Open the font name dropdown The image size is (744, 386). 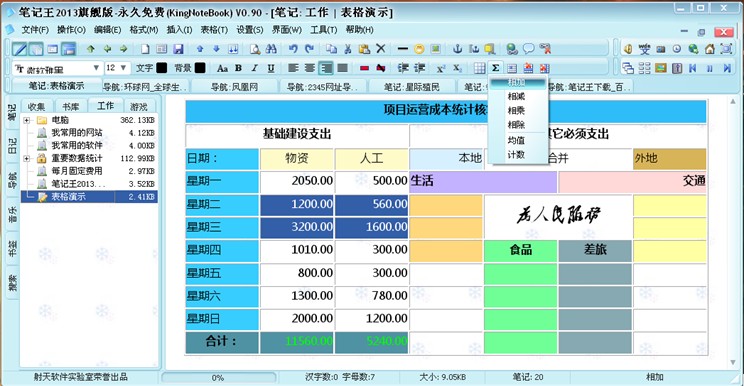coord(96,68)
